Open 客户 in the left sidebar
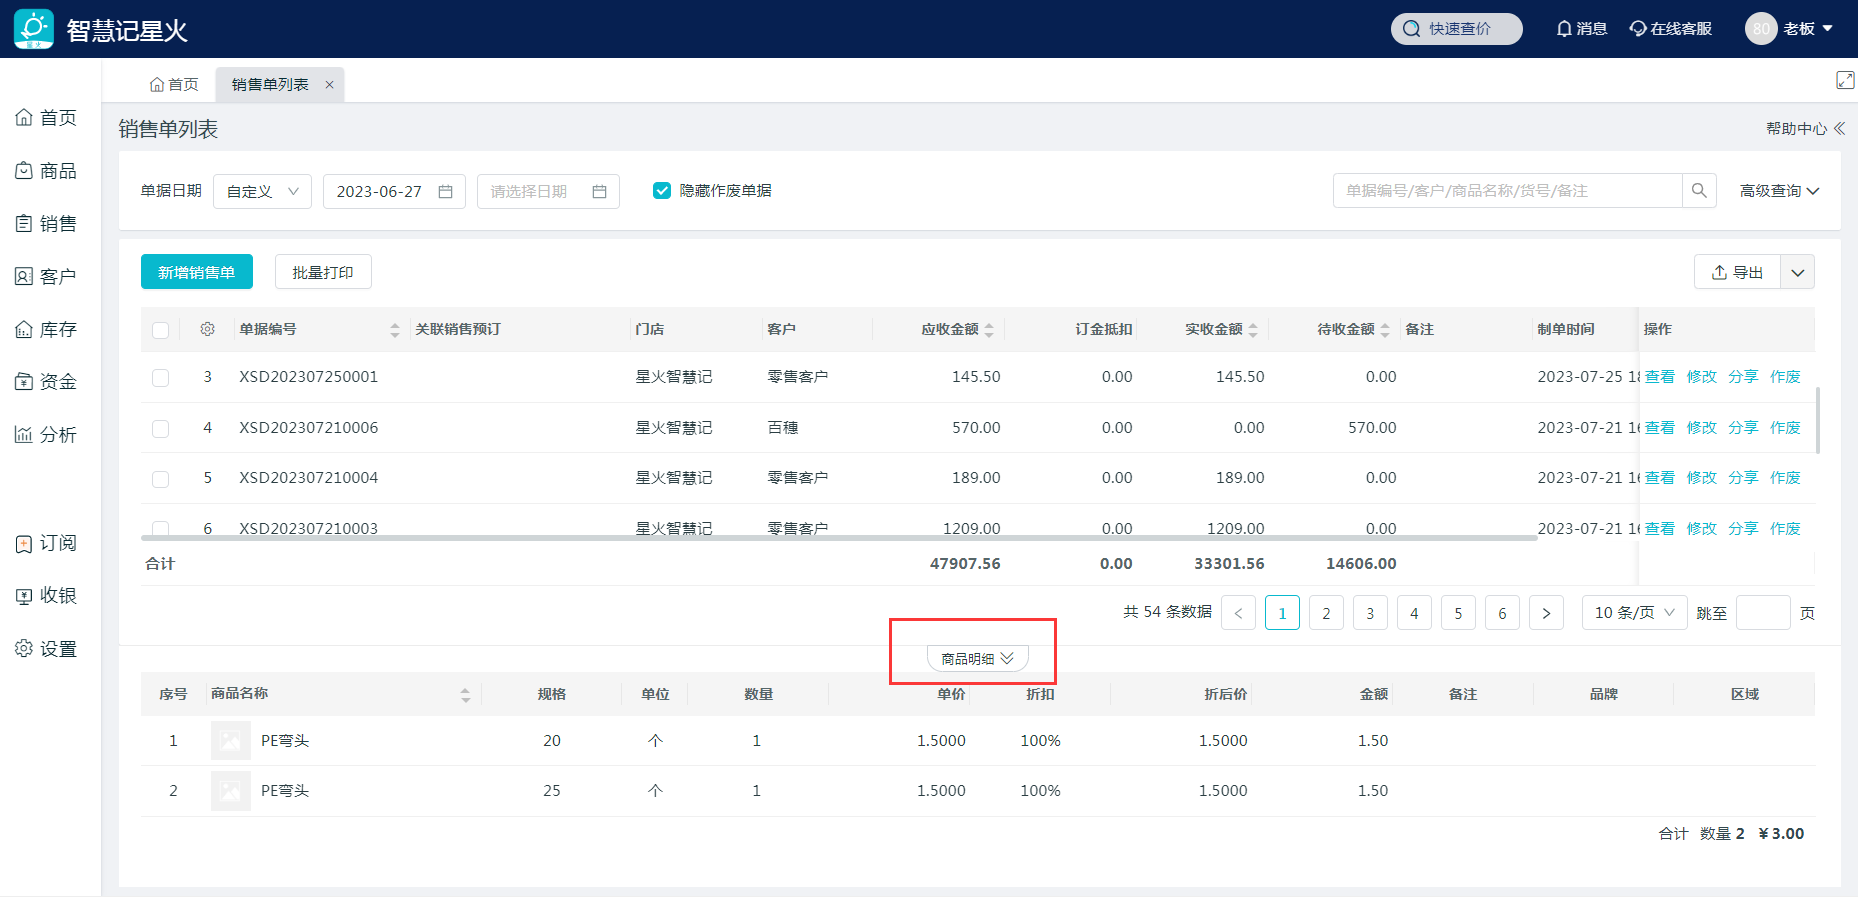 [x=46, y=277]
